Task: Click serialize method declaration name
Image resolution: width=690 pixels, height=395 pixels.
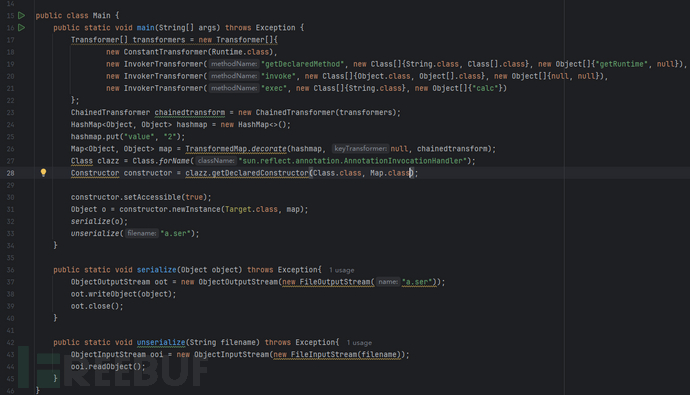Action: coord(157,270)
